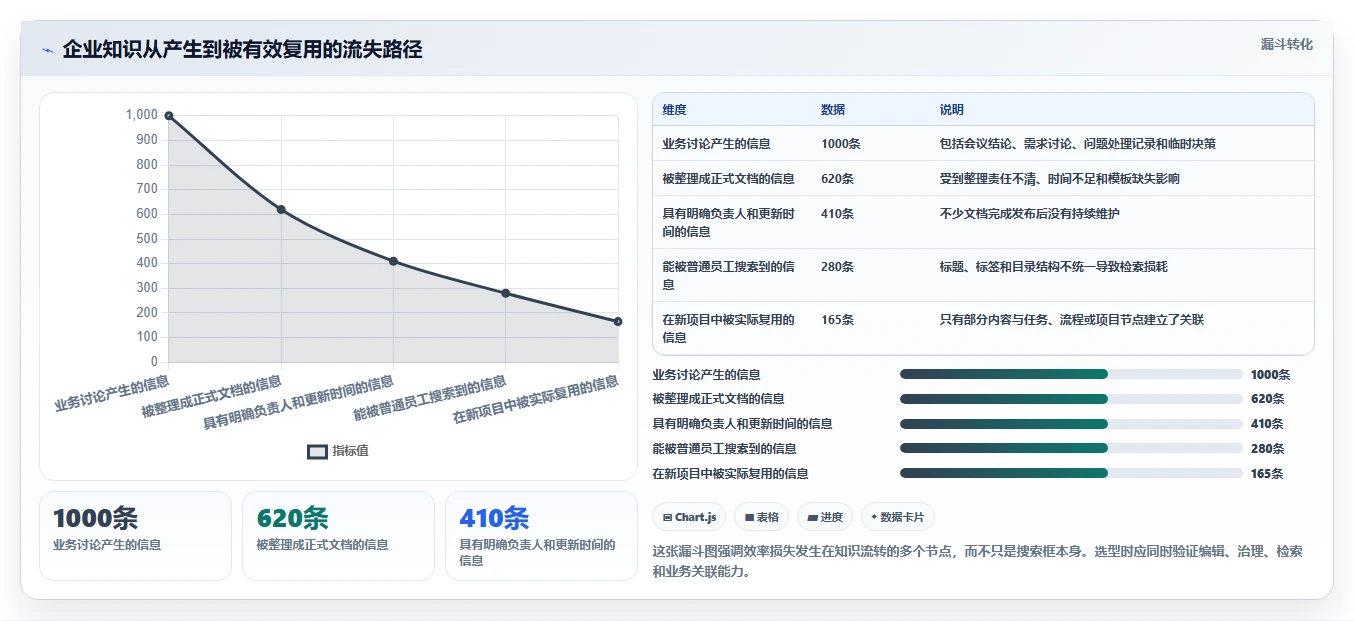This screenshot has height=621, width=1354.
Task: Click the description 包括会议结论、需求讨论
Action: coord(1077,144)
